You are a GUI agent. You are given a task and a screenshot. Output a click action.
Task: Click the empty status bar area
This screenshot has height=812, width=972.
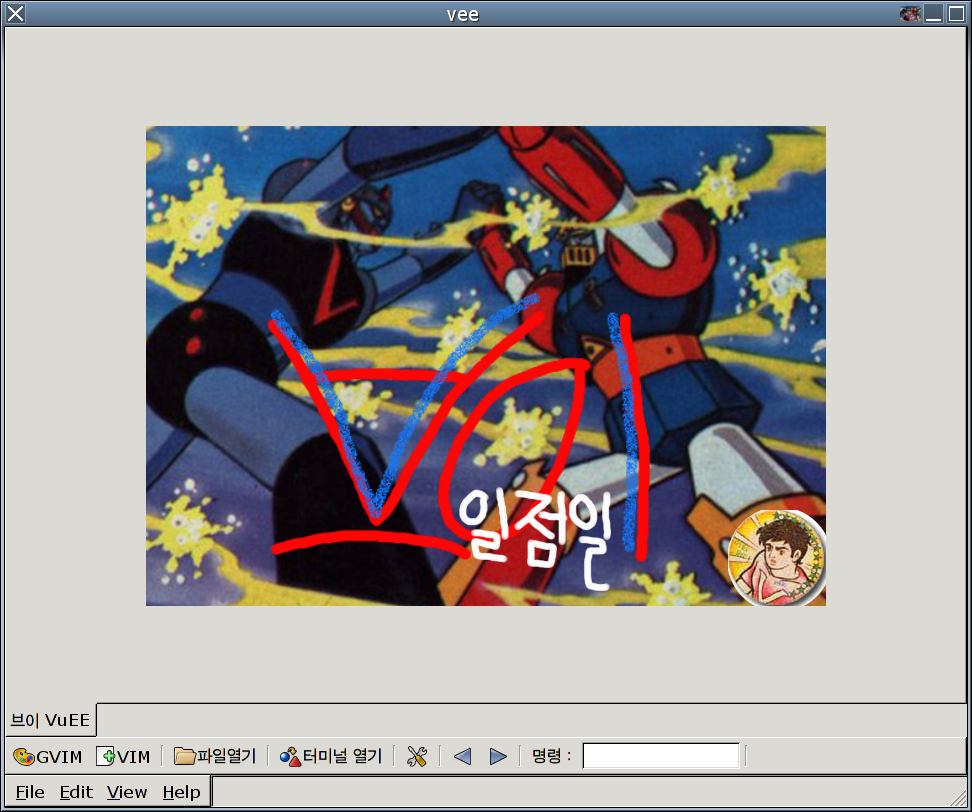click(x=588, y=792)
